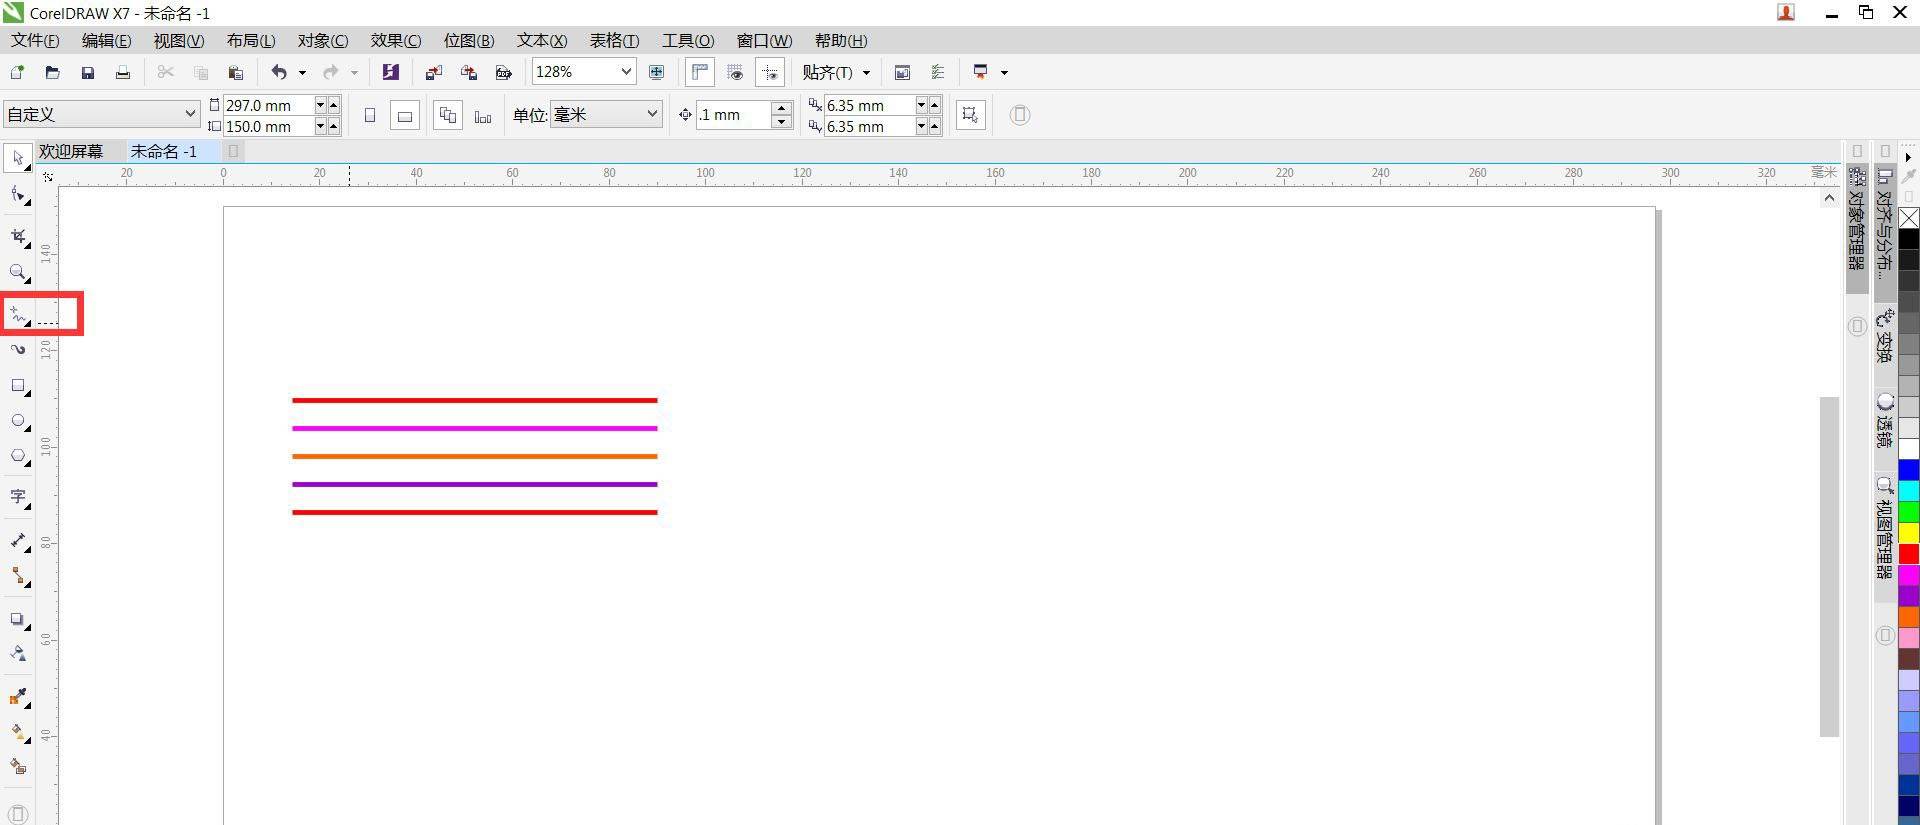Switch to the 欢迎屏幕 tab
The image size is (1920, 825).
click(71, 151)
